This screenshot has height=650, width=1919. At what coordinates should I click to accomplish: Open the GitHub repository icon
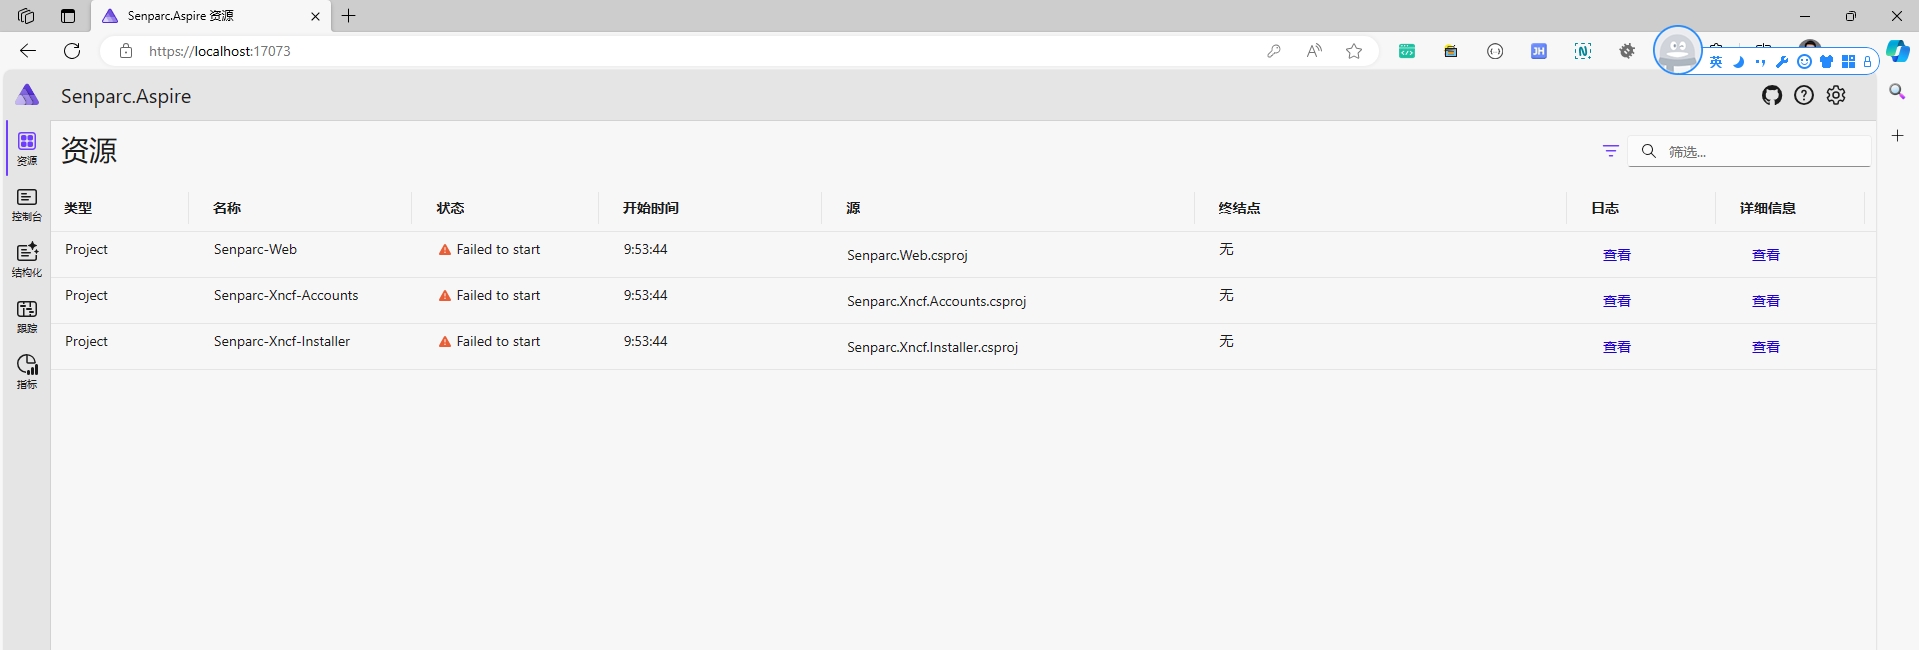pos(1772,95)
